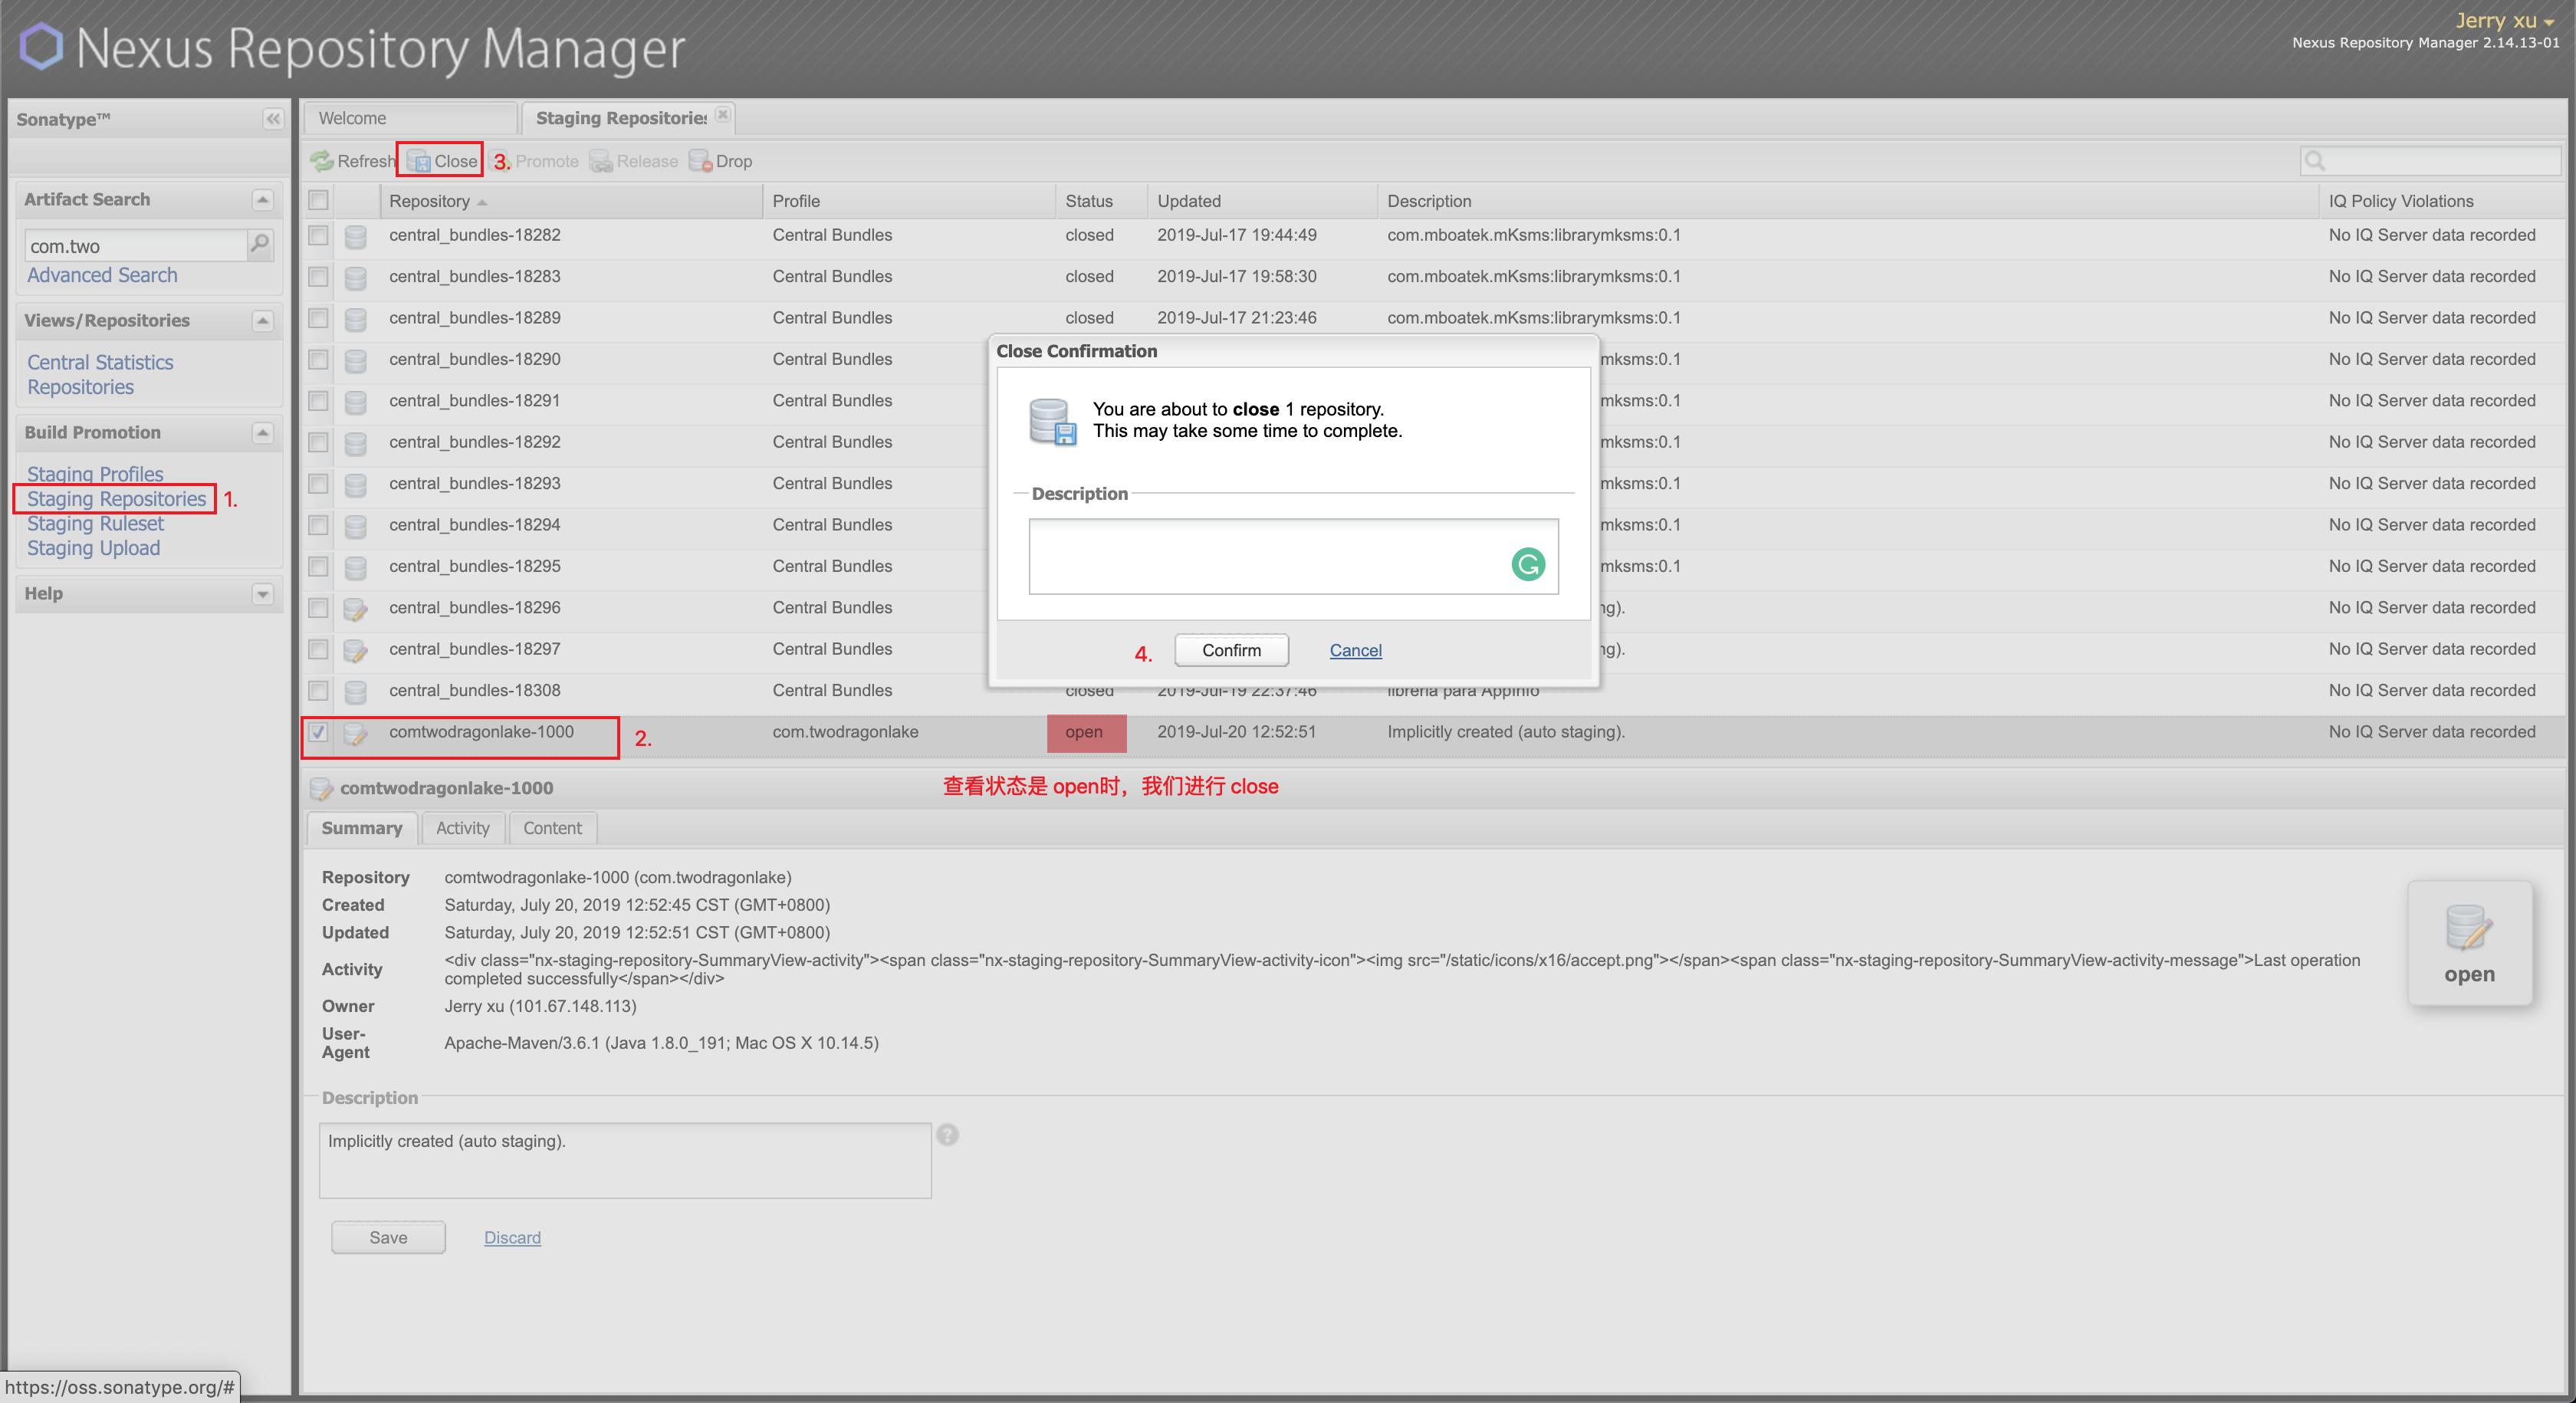Open the Advanced Search link
The width and height of the screenshot is (2576, 1403).
coord(102,275)
